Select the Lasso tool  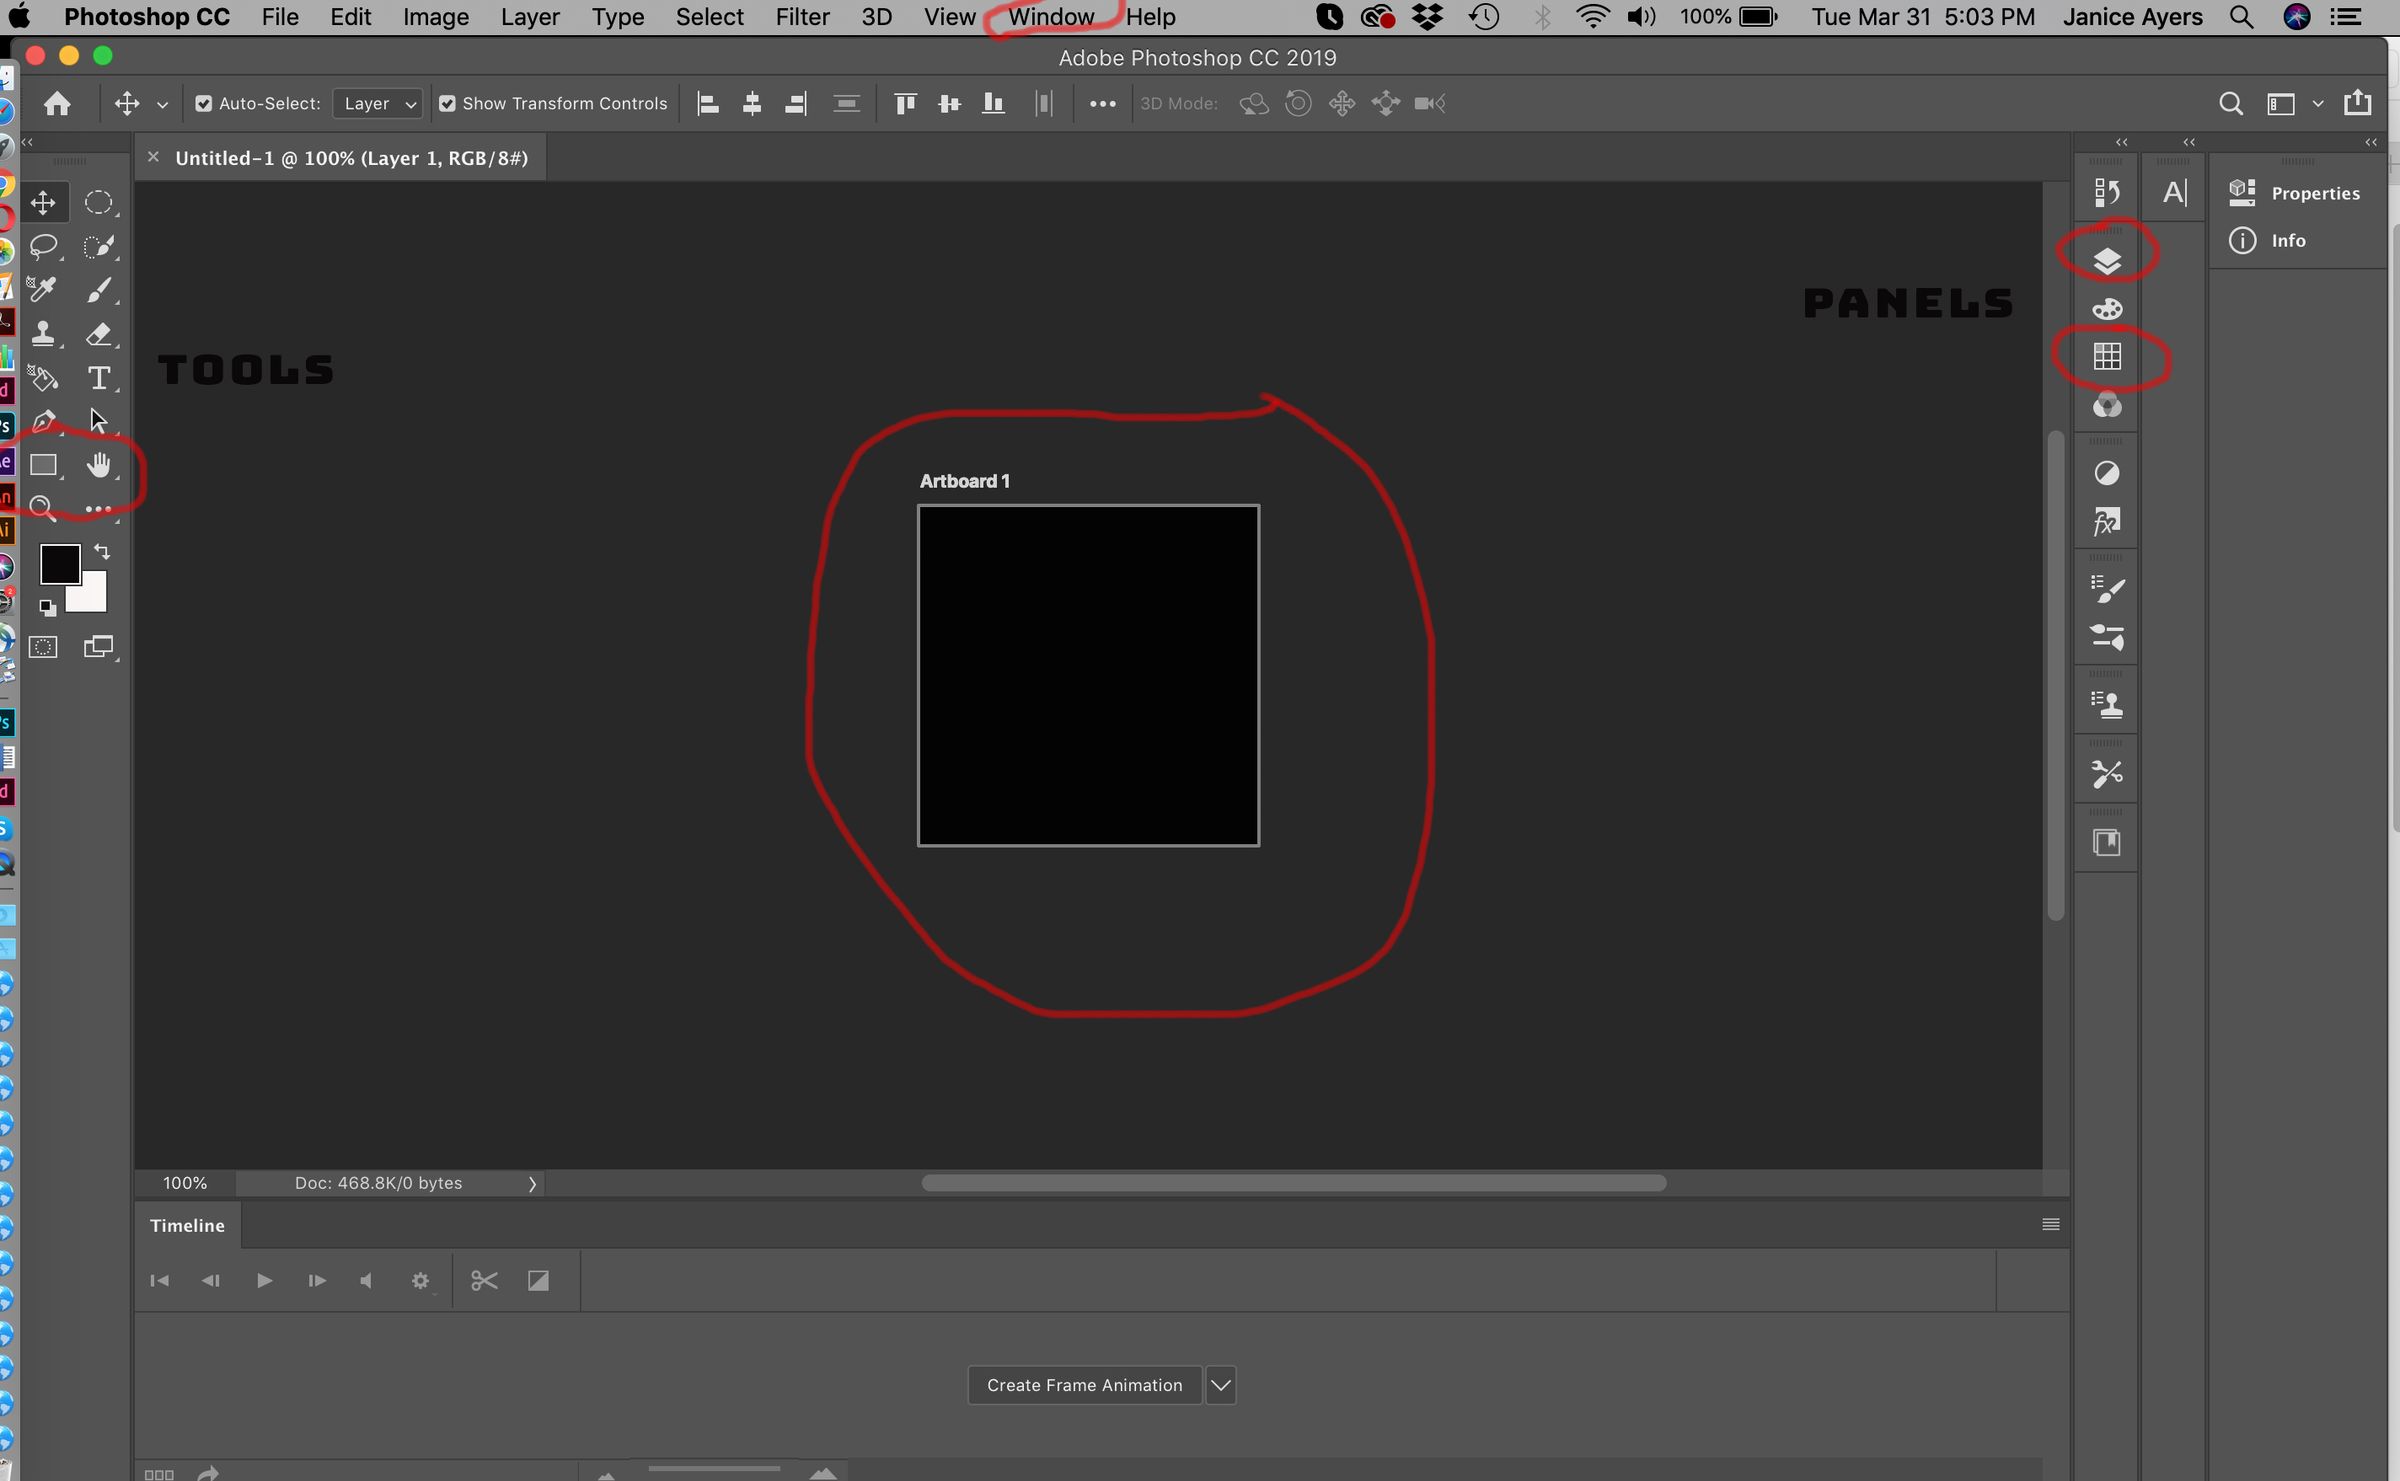coord(43,246)
